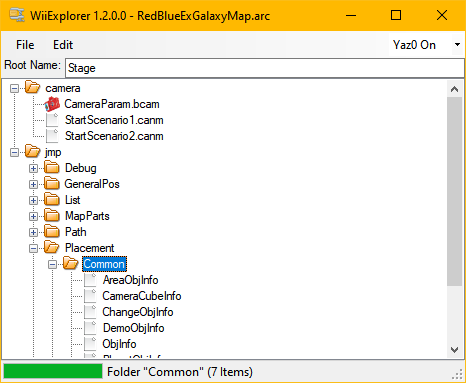Minimize the WiiExplorer window
The width and height of the screenshot is (466, 383).
pos(351,15)
